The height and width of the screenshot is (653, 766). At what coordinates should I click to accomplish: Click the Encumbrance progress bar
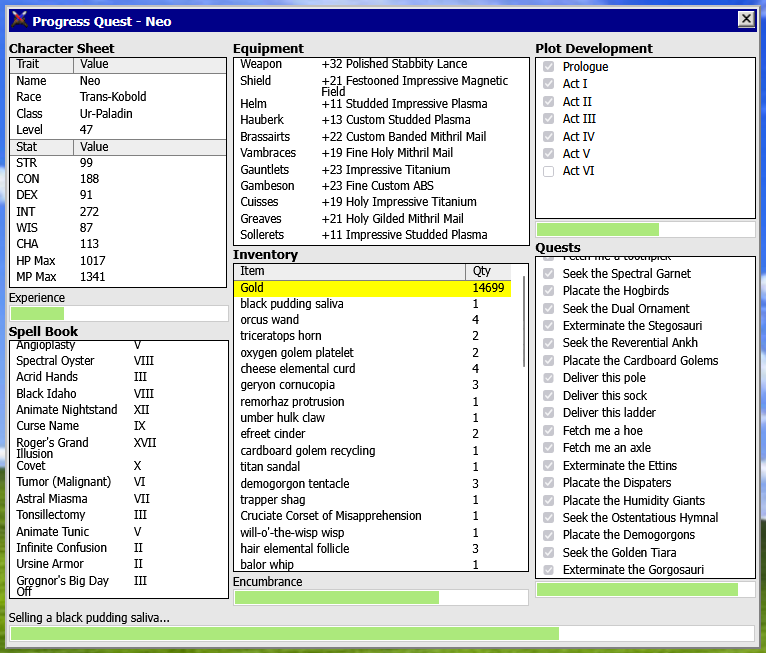tap(381, 597)
